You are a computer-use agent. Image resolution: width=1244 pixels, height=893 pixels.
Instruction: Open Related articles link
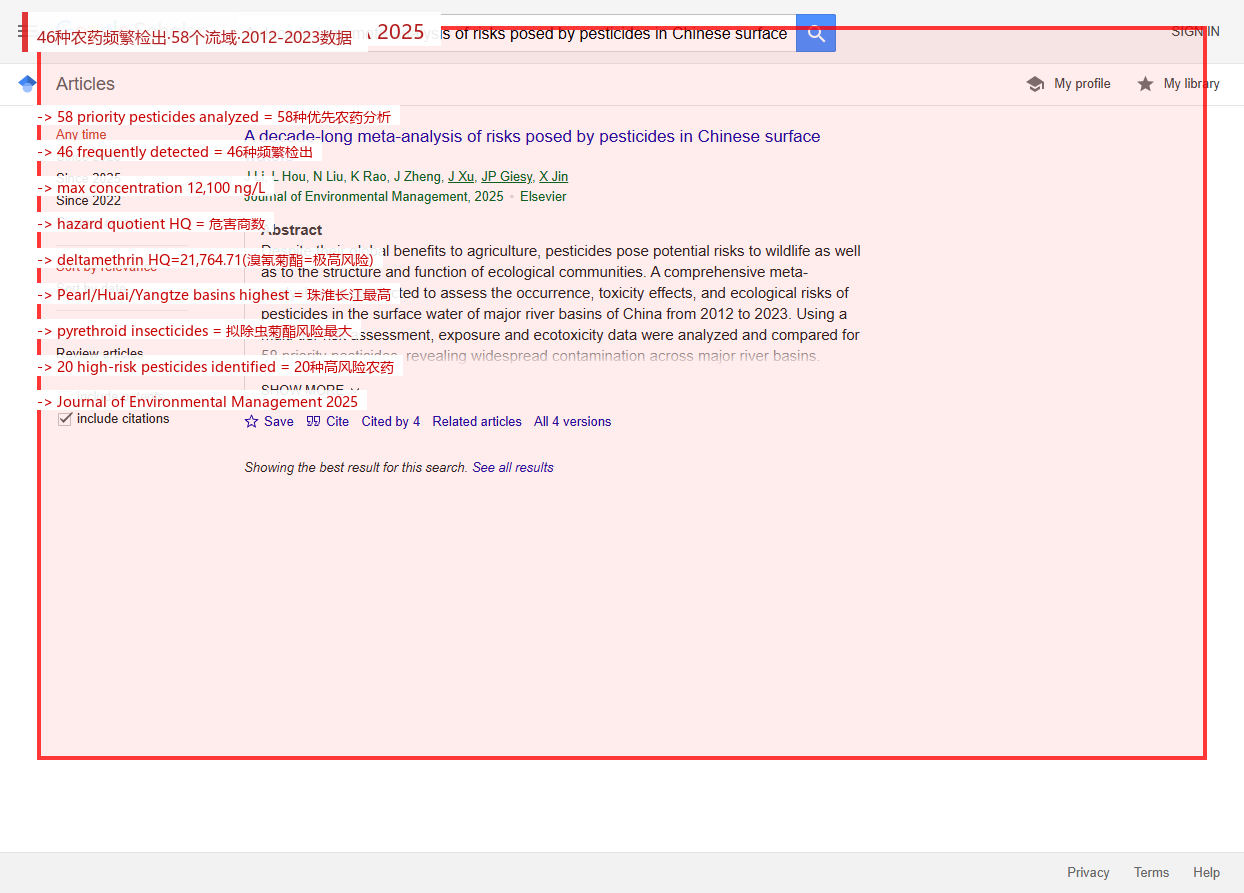(477, 421)
